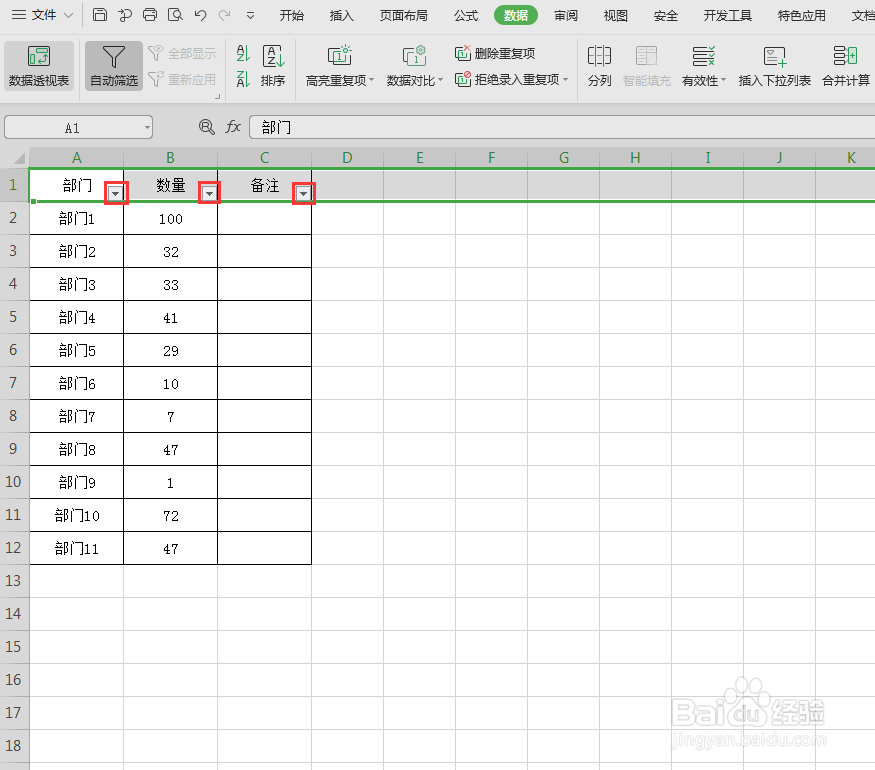This screenshot has height=770, width=875.
Task: Switch to the 公式 ribbon tab
Action: click(466, 15)
